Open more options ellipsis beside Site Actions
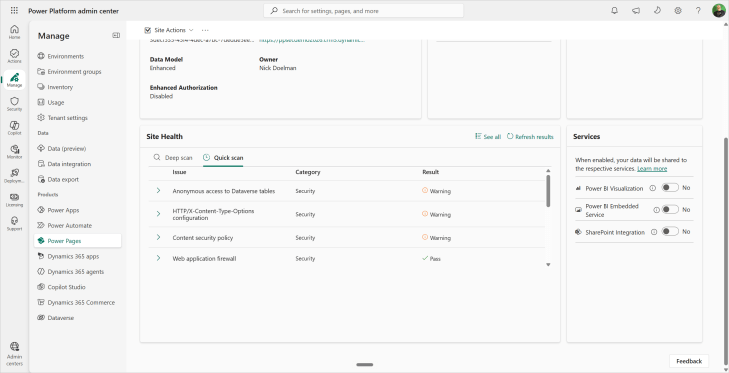Screen dimensions: 729x373 click(205, 30)
